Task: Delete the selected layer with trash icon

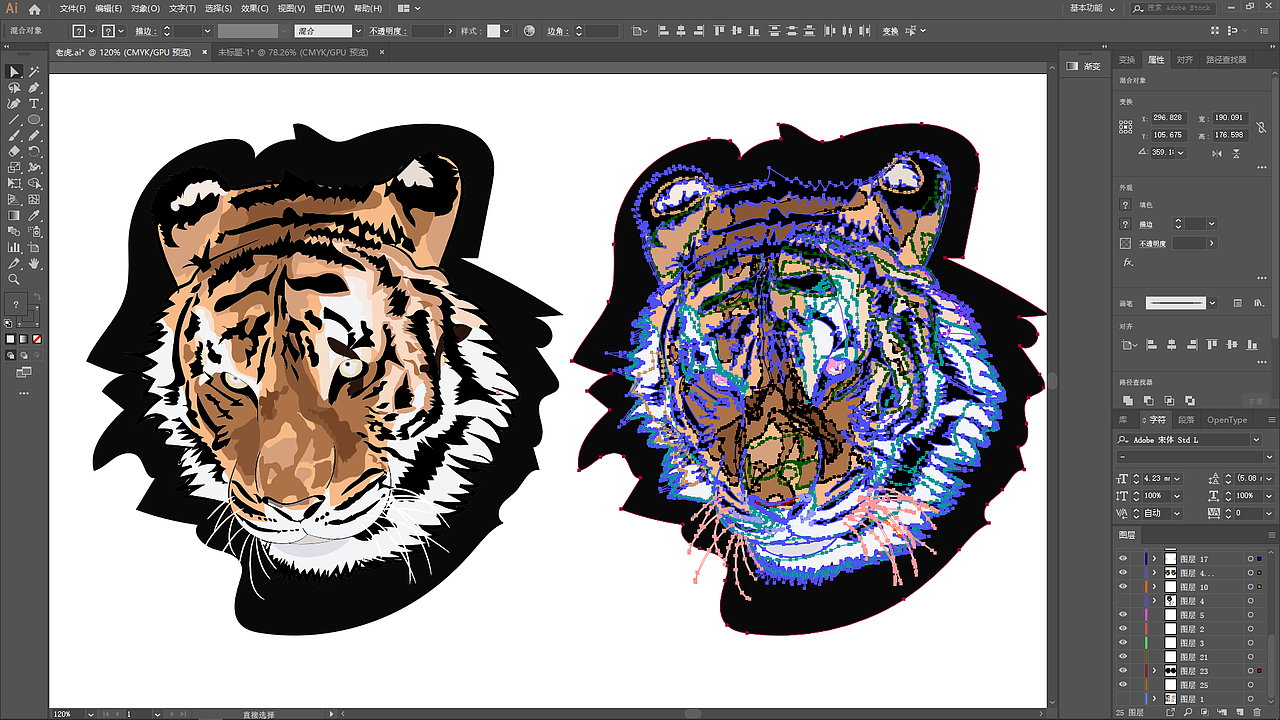Action: [1256, 712]
